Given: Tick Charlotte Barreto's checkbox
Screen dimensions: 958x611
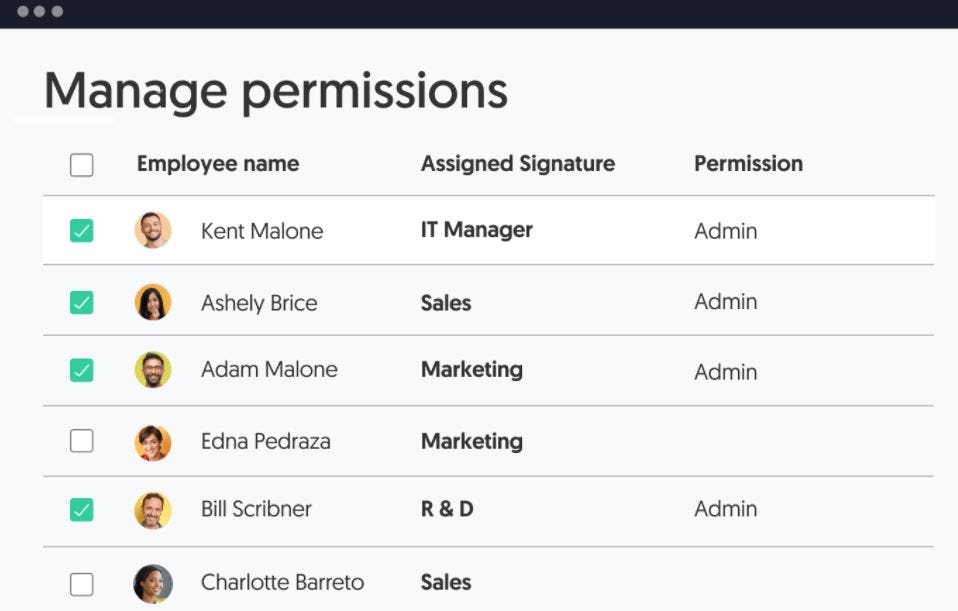Looking at the screenshot, I should 81,584.
